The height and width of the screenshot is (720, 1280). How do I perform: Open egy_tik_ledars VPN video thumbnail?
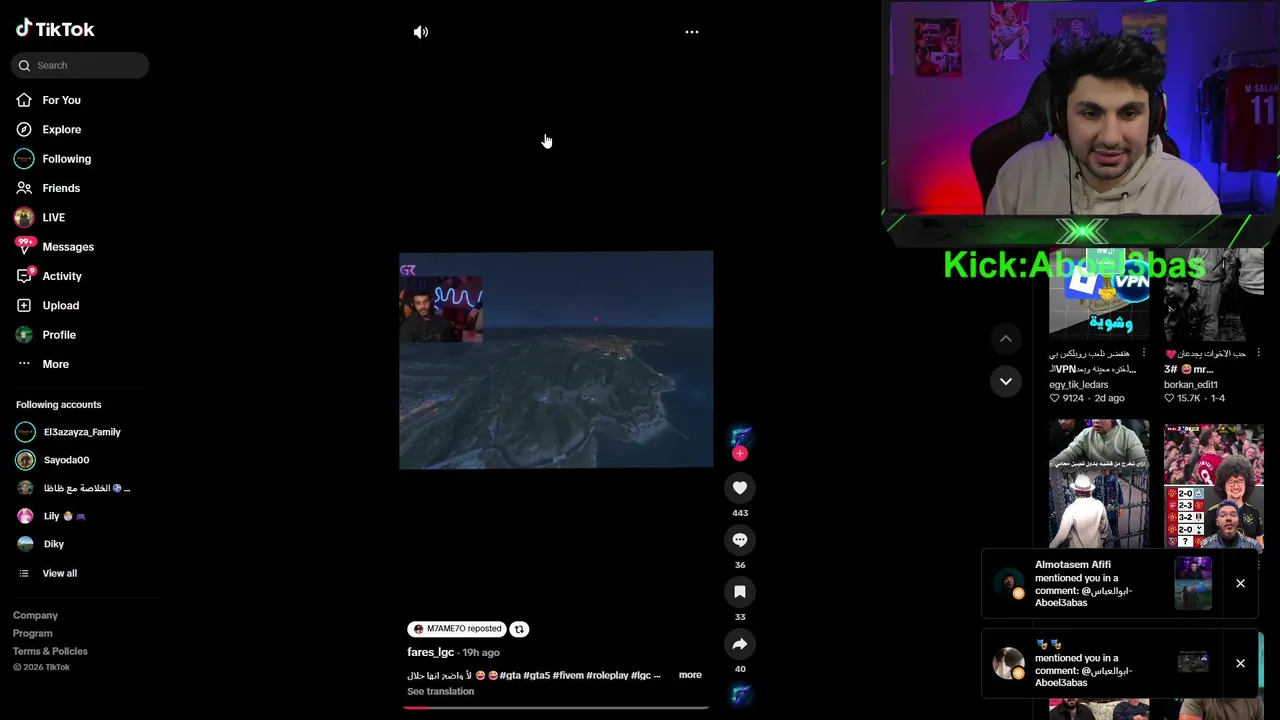[1099, 295]
